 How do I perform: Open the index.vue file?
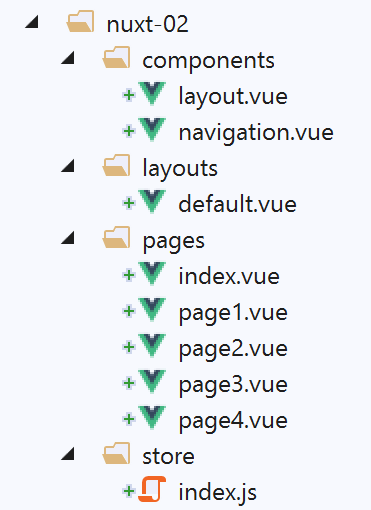point(229,276)
